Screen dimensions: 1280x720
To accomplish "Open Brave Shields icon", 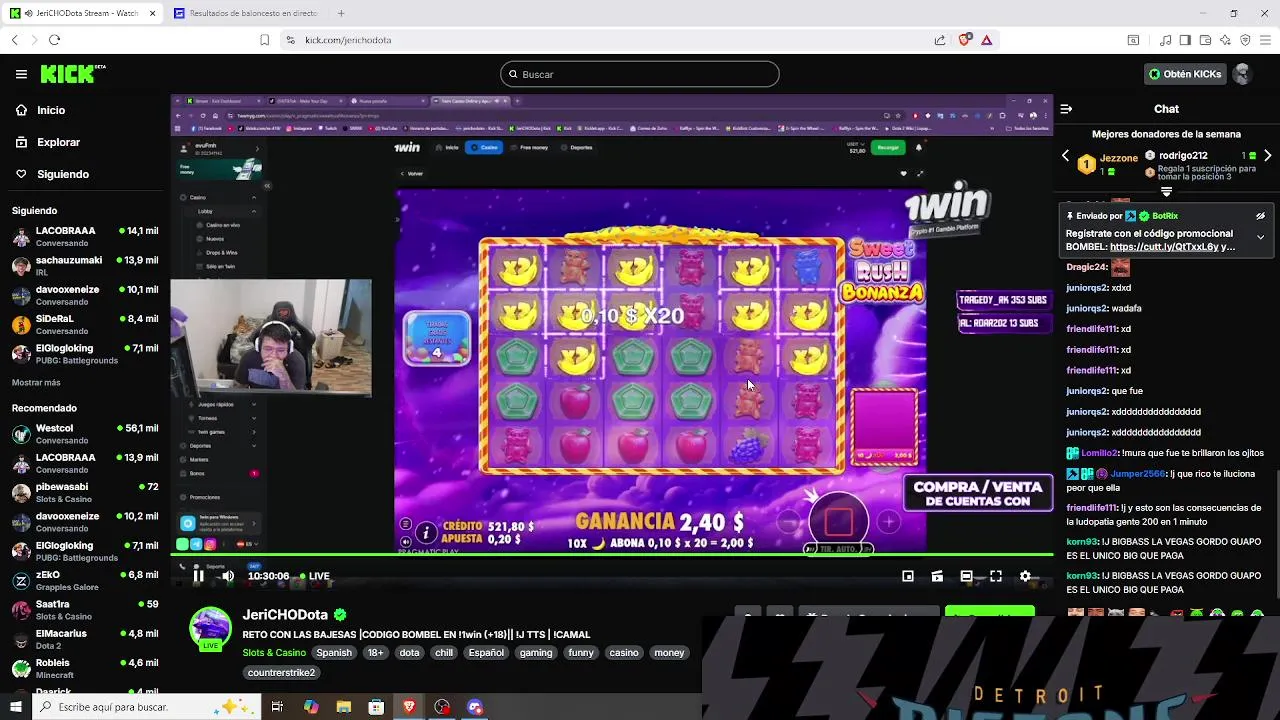I will click(964, 40).
